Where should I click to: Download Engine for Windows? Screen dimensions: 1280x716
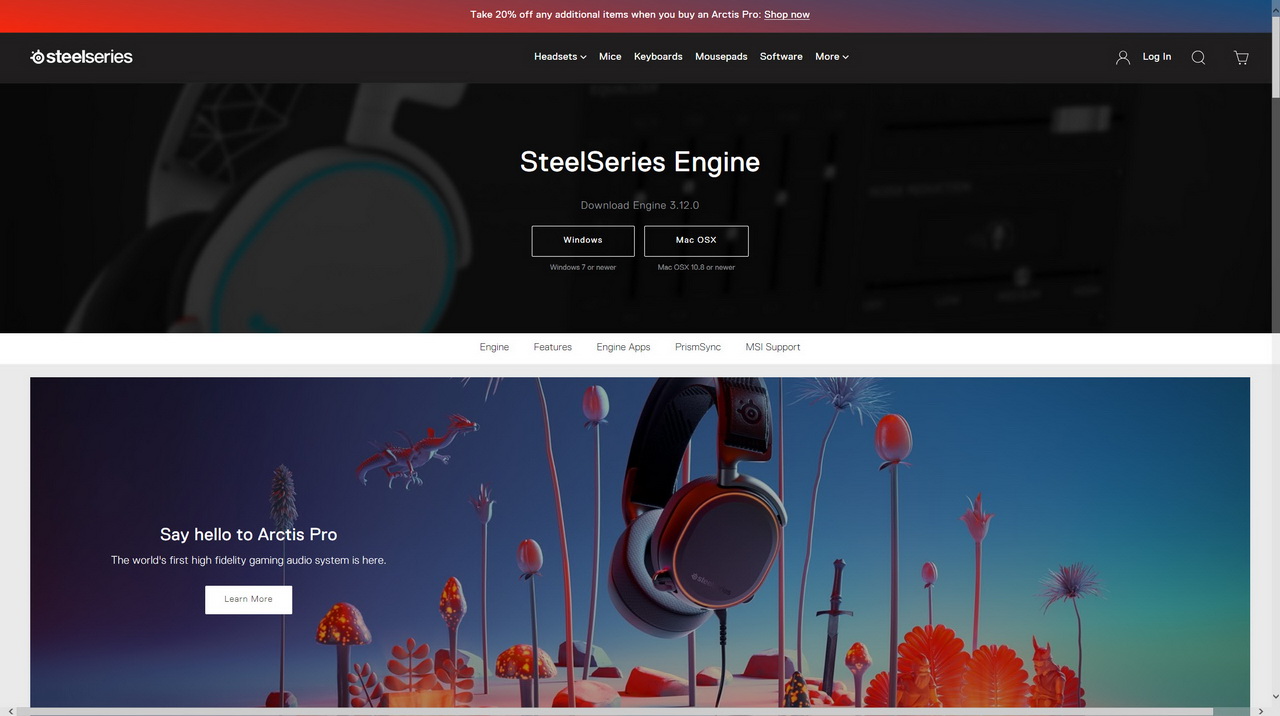click(x=583, y=241)
